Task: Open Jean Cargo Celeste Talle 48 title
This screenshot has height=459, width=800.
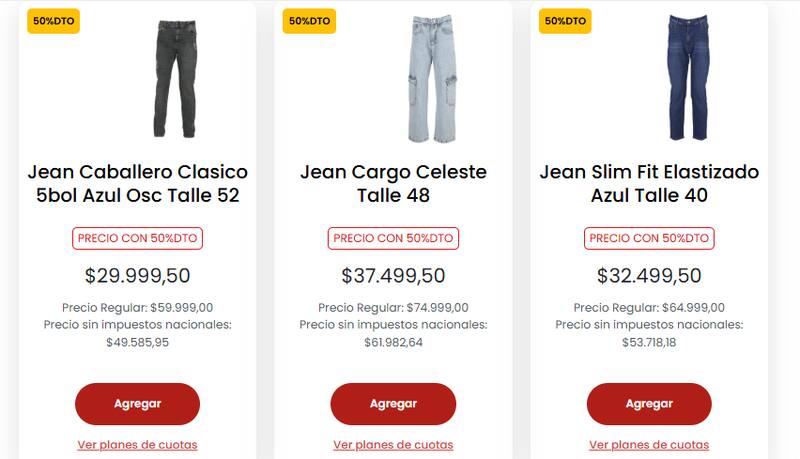Action: click(x=393, y=184)
